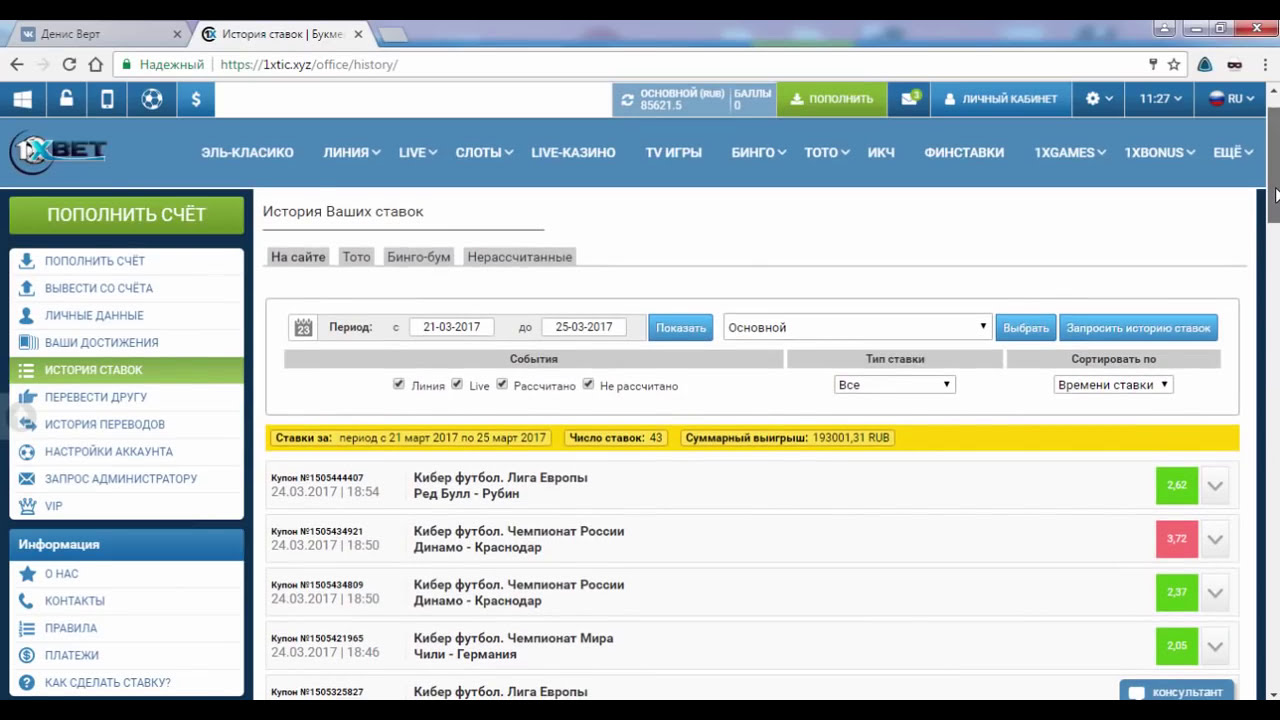Open the mobile phone apps icon

tap(108, 99)
